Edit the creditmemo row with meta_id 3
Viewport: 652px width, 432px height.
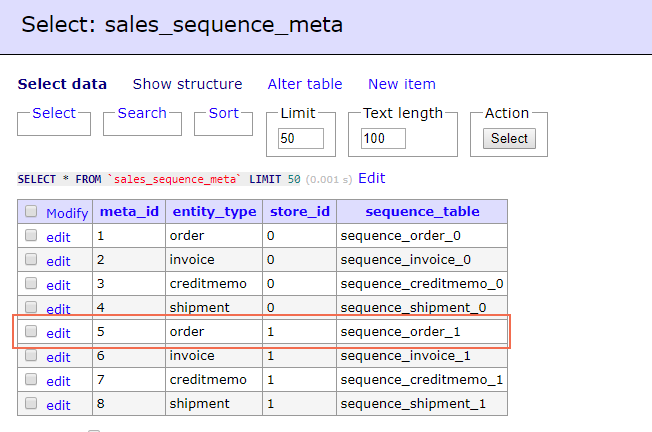tap(58, 285)
